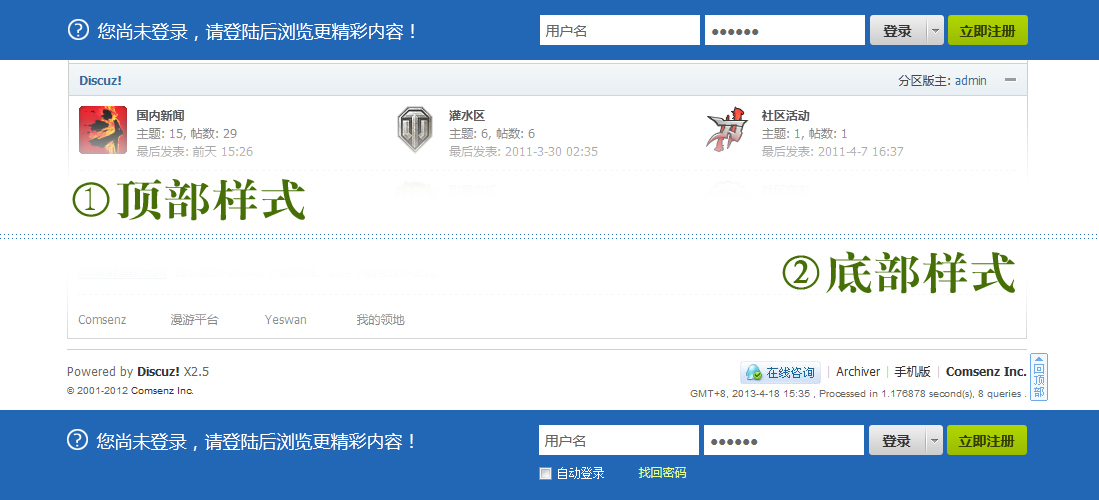Open the Discuz! category title link
Screen dimensions: 1099x500
(100, 81)
